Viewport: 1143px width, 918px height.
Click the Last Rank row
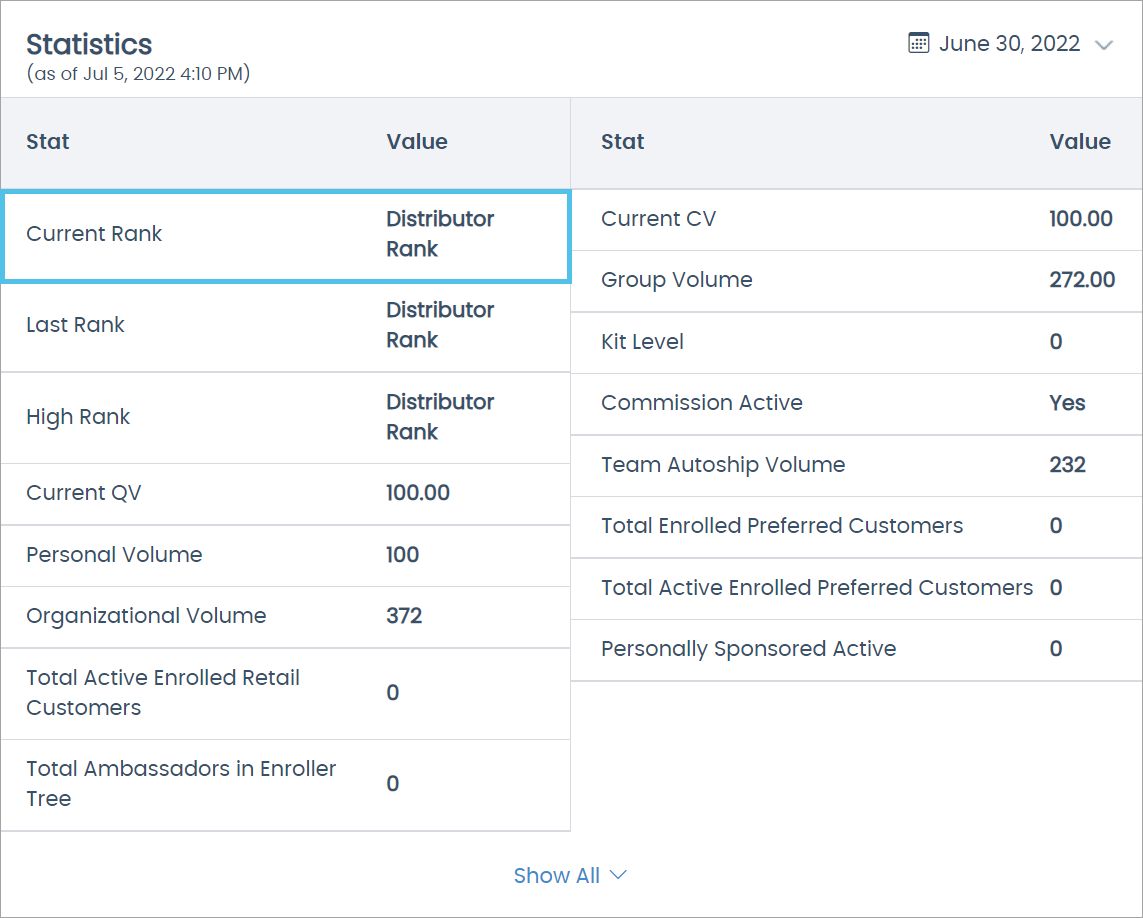[x=285, y=326]
